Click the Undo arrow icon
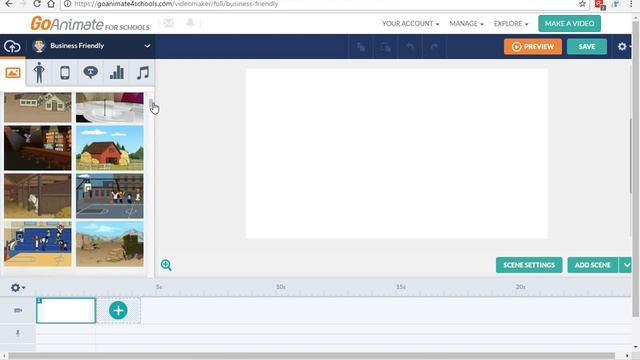This screenshot has height=360, width=640. pyautogui.click(x=410, y=47)
